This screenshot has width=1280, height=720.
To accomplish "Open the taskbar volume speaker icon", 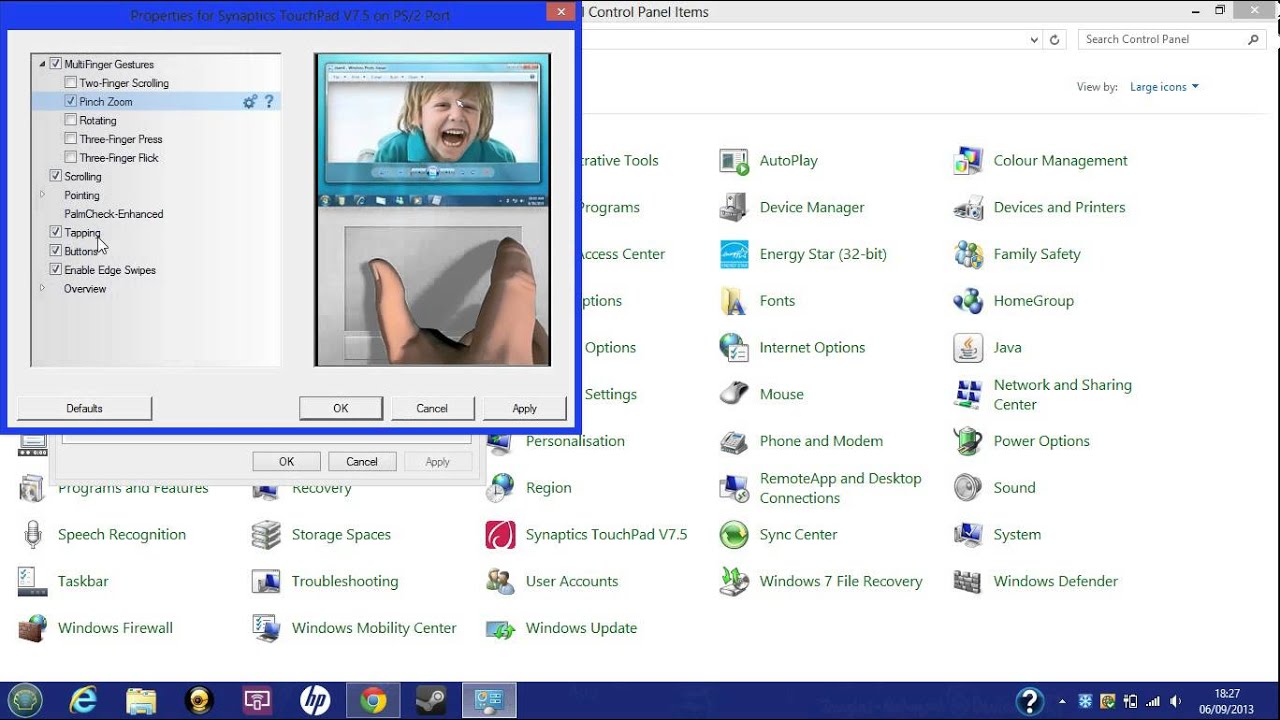I will [x=1177, y=701].
